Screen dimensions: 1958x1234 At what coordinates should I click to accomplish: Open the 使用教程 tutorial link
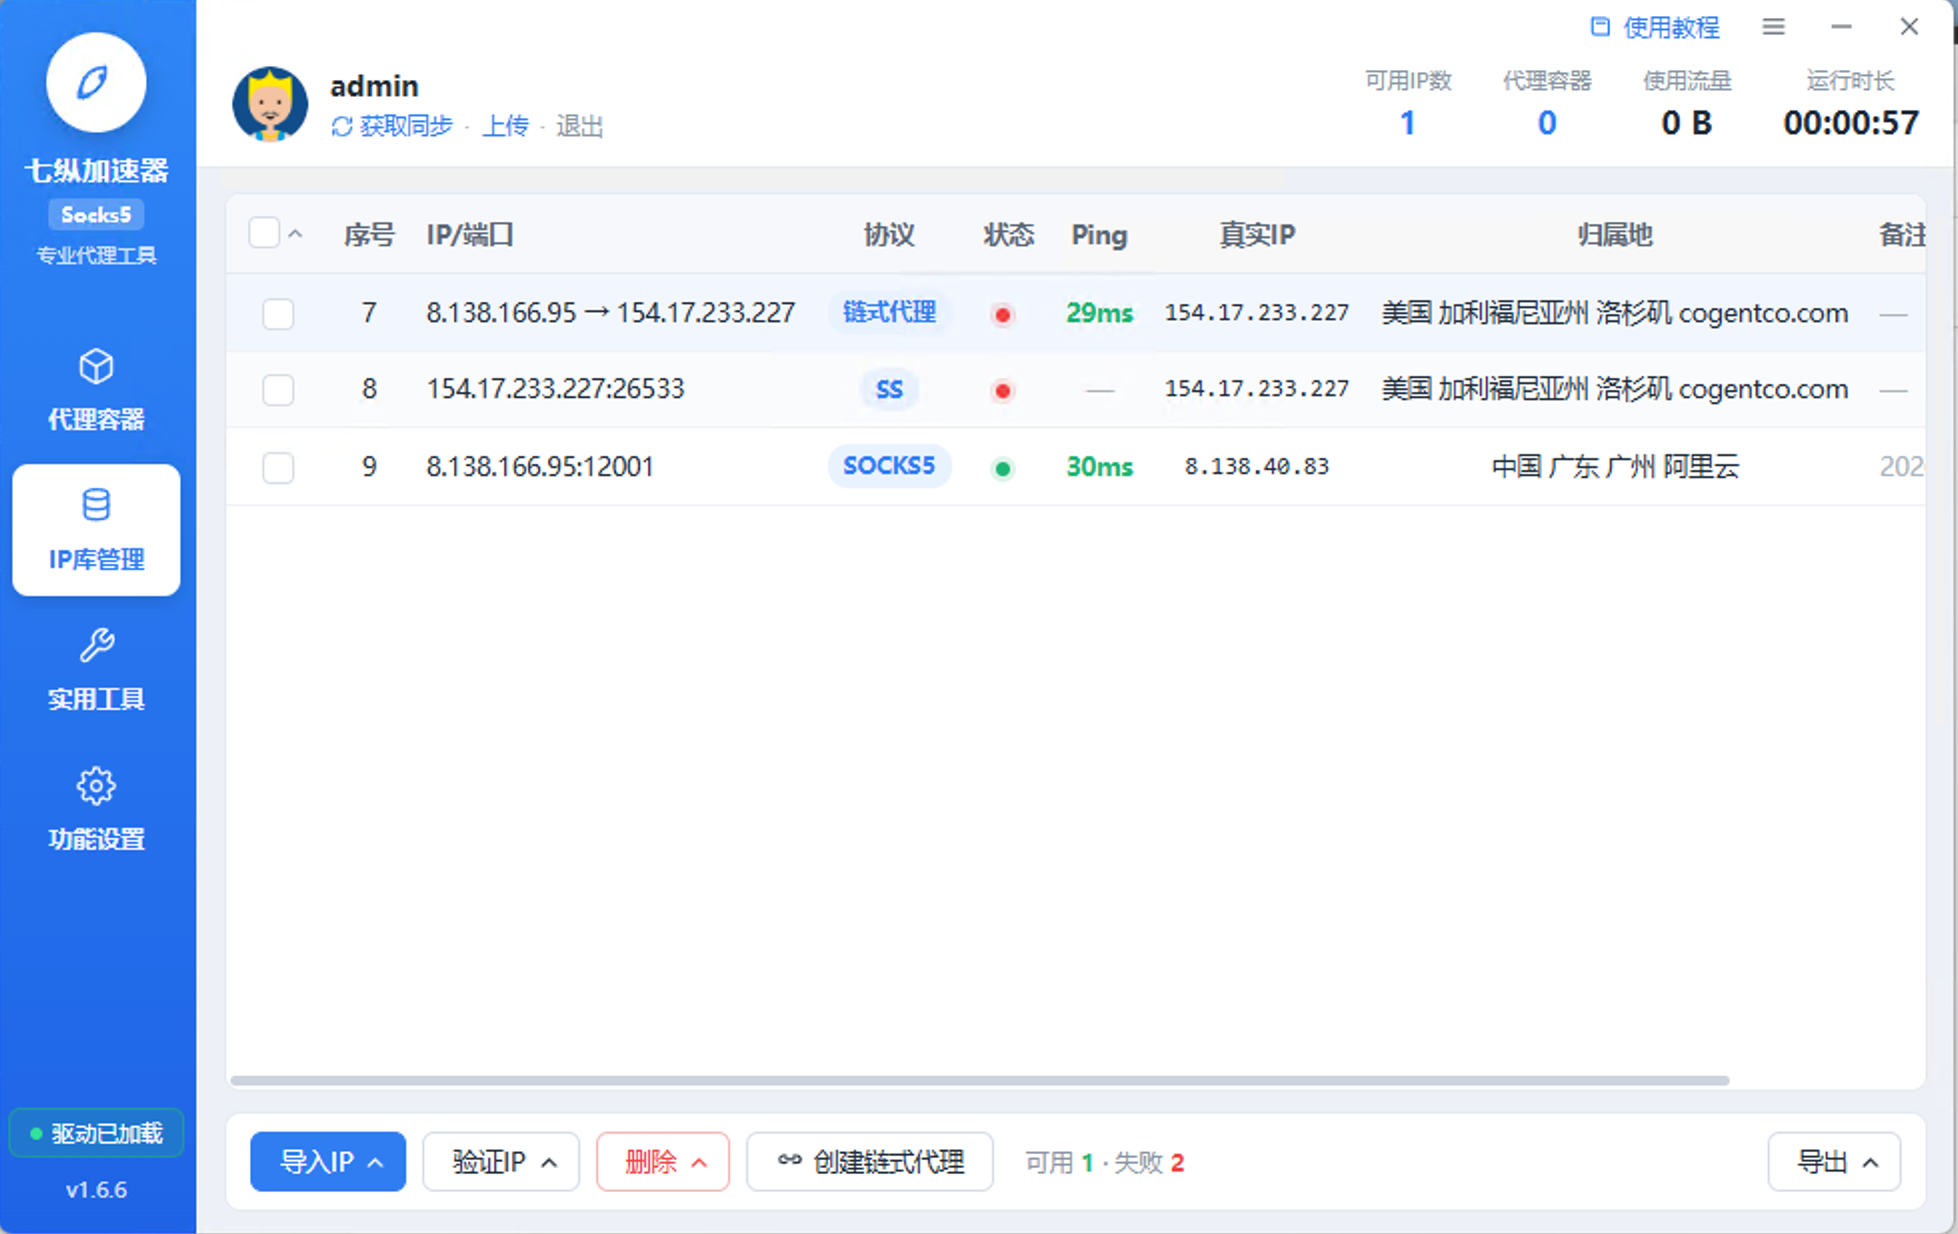tap(1655, 27)
